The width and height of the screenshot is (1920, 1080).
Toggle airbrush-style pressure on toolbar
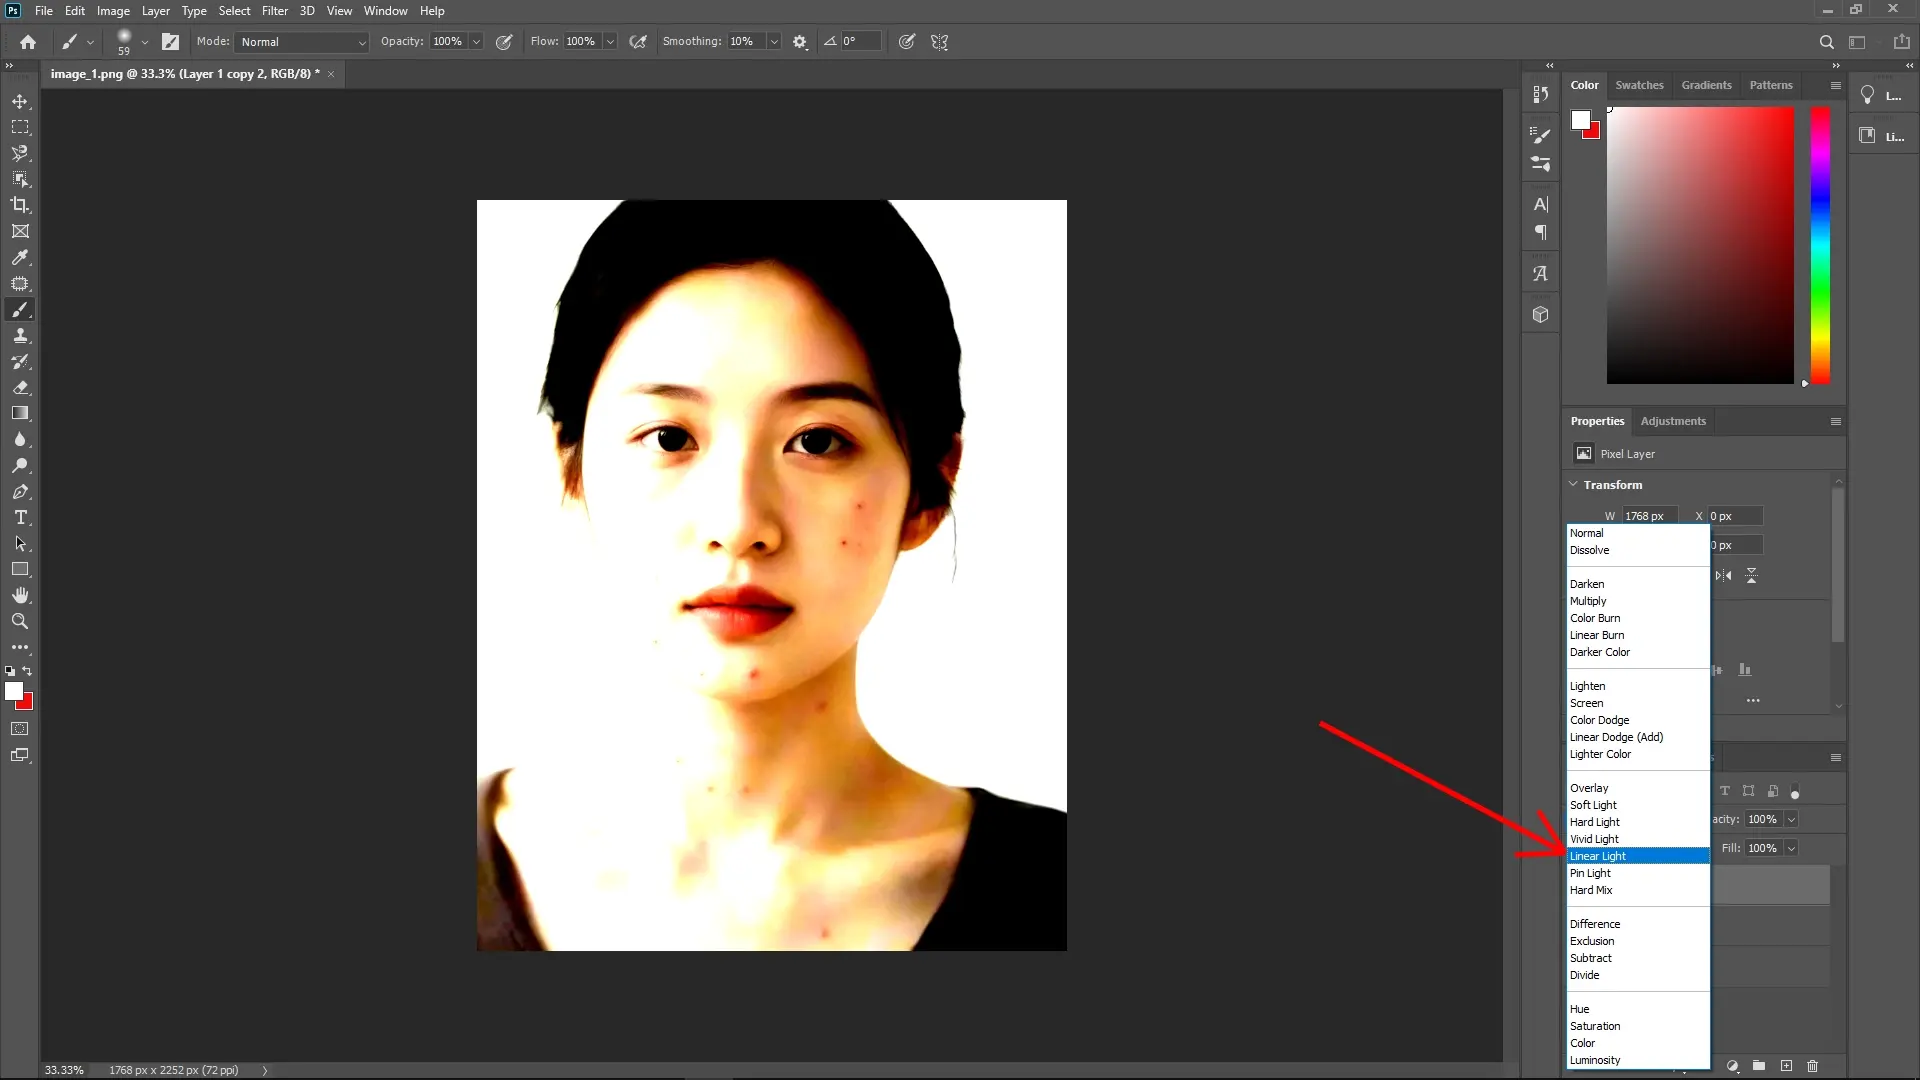(638, 41)
